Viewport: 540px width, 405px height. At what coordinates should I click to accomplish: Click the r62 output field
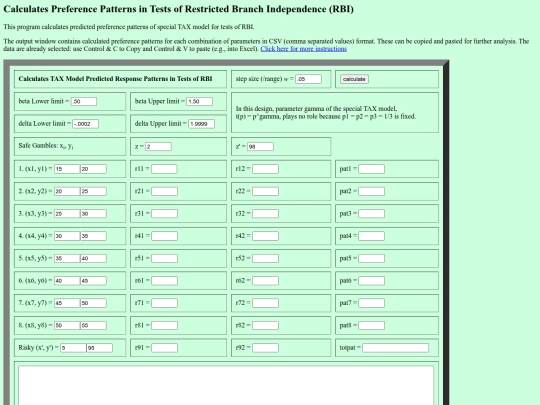(x=265, y=281)
